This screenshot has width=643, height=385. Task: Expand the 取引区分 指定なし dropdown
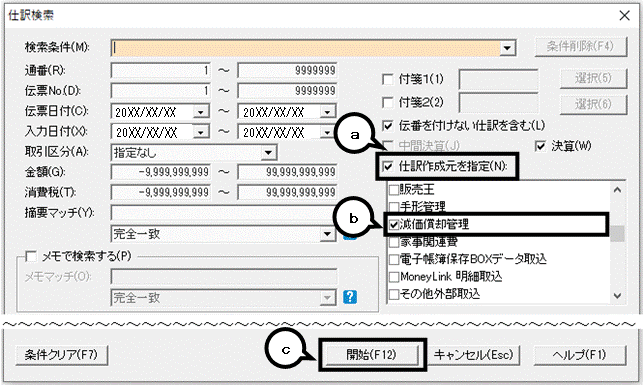coord(268,153)
